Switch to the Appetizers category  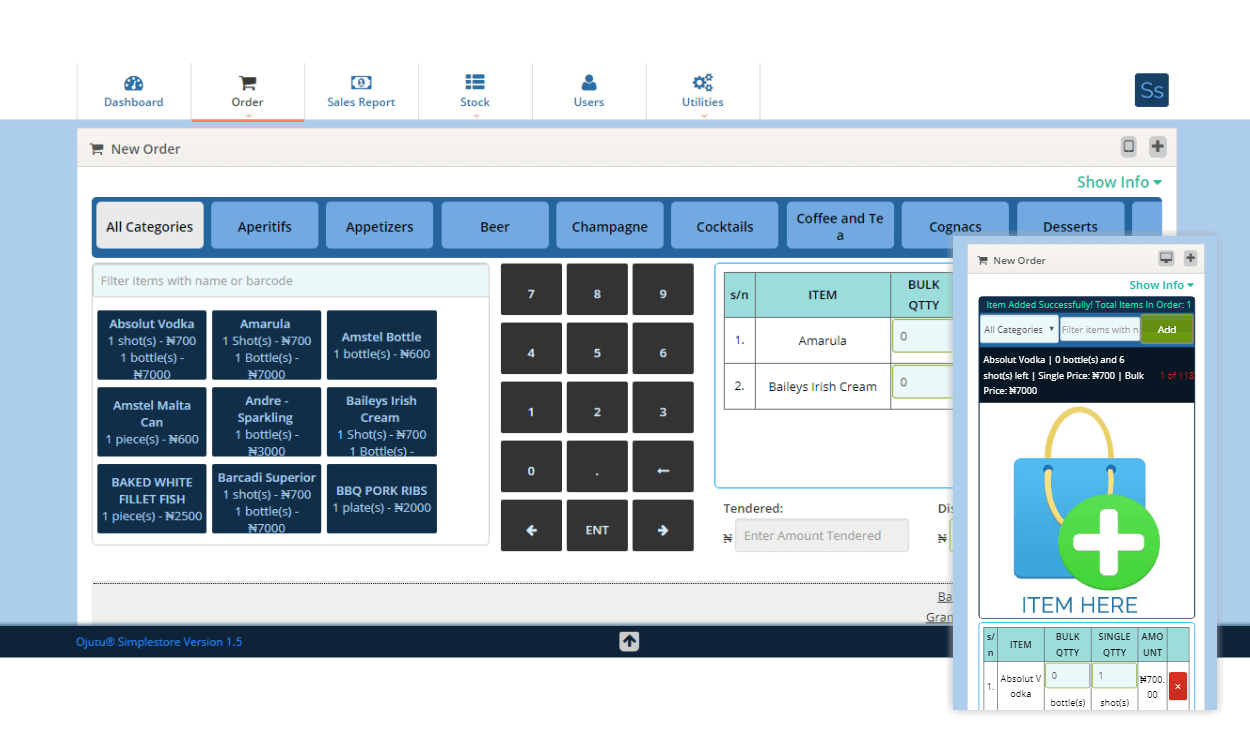[x=380, y=226]
